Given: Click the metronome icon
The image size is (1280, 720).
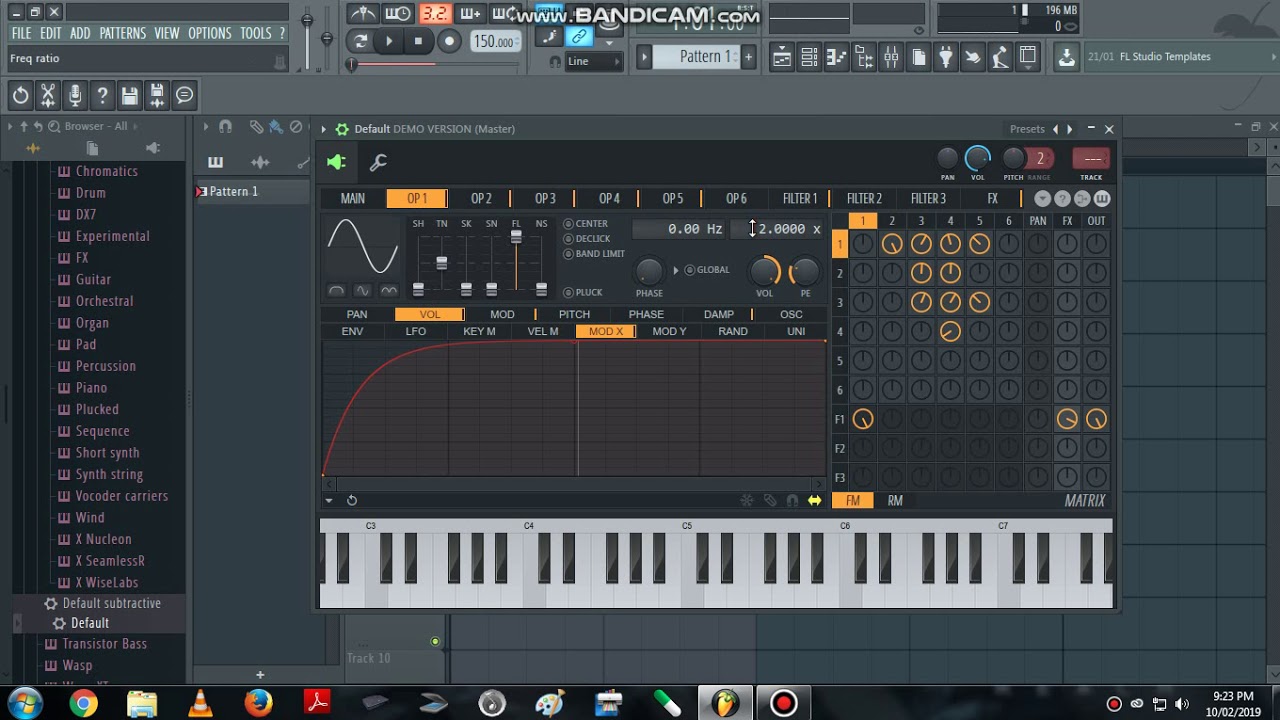Looking at the screenshot, I should 363,13.
